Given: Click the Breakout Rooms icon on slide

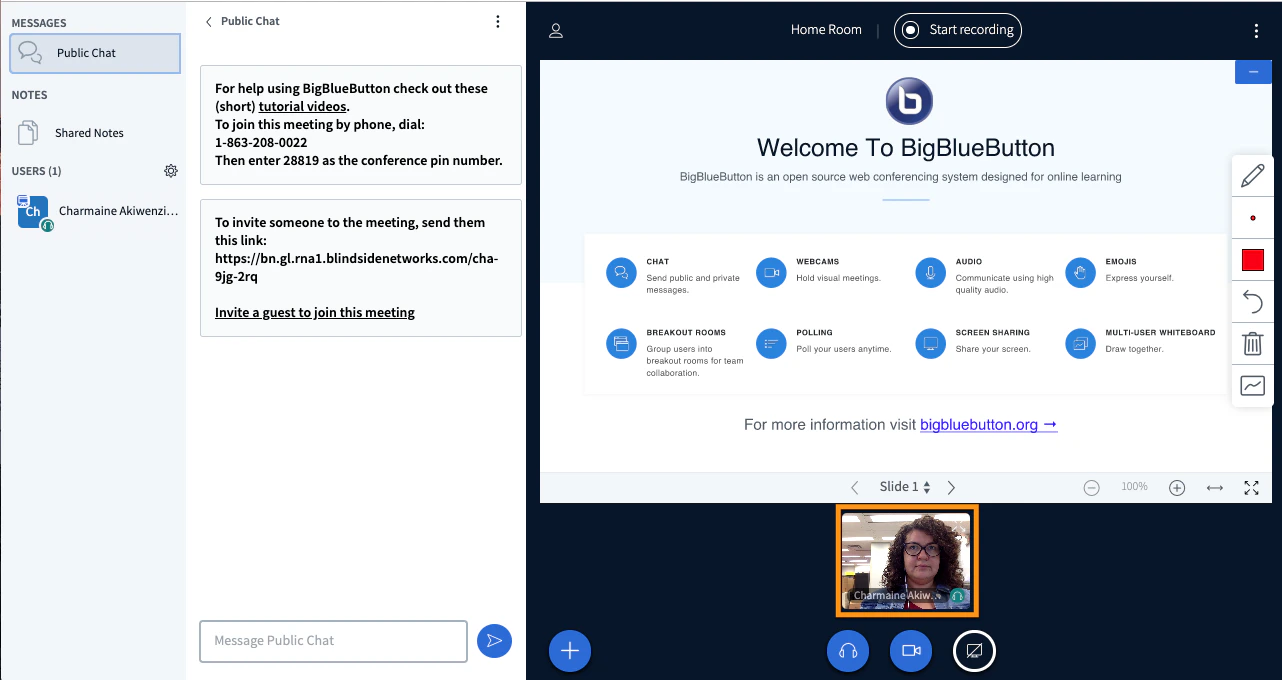Looking at the screenshot, I should 621,343.
